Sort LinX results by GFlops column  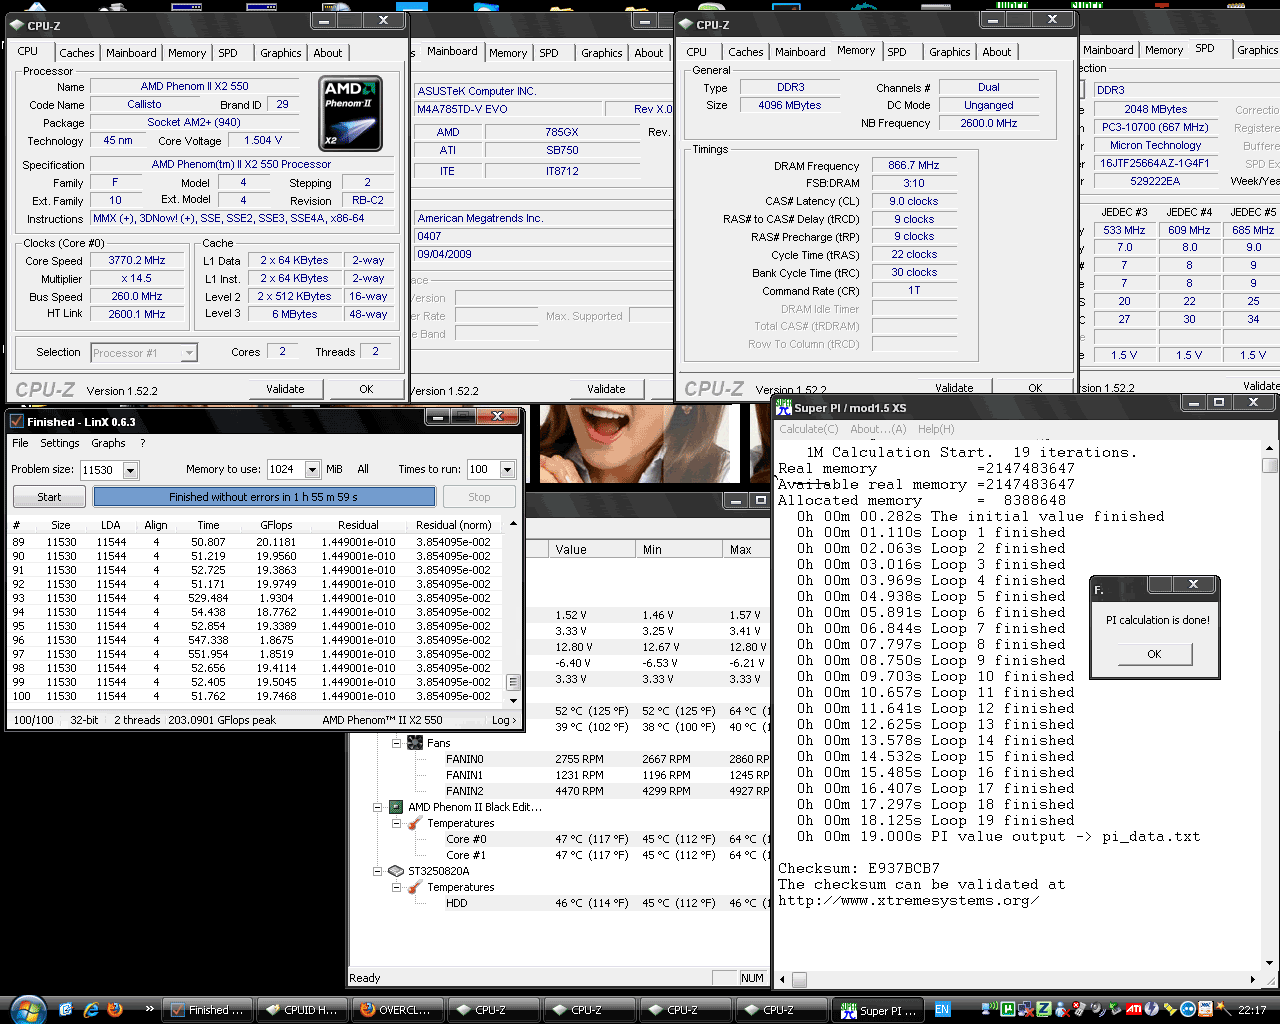[x=276, y=525]
